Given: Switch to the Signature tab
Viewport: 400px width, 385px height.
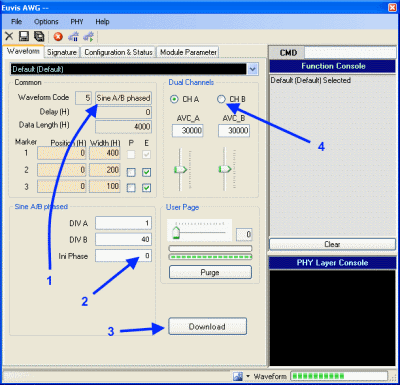Looking at the screenshot, I should pos(62,52).
